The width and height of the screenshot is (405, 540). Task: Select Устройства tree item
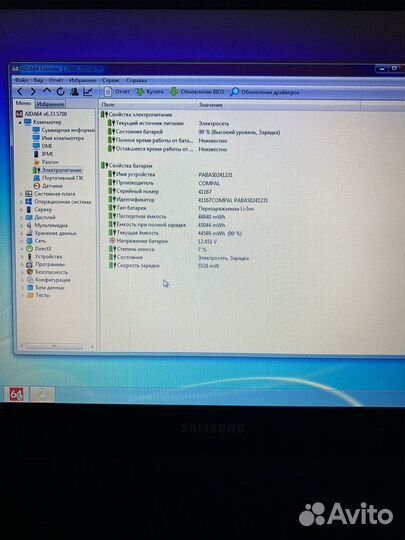click(44, 257)
